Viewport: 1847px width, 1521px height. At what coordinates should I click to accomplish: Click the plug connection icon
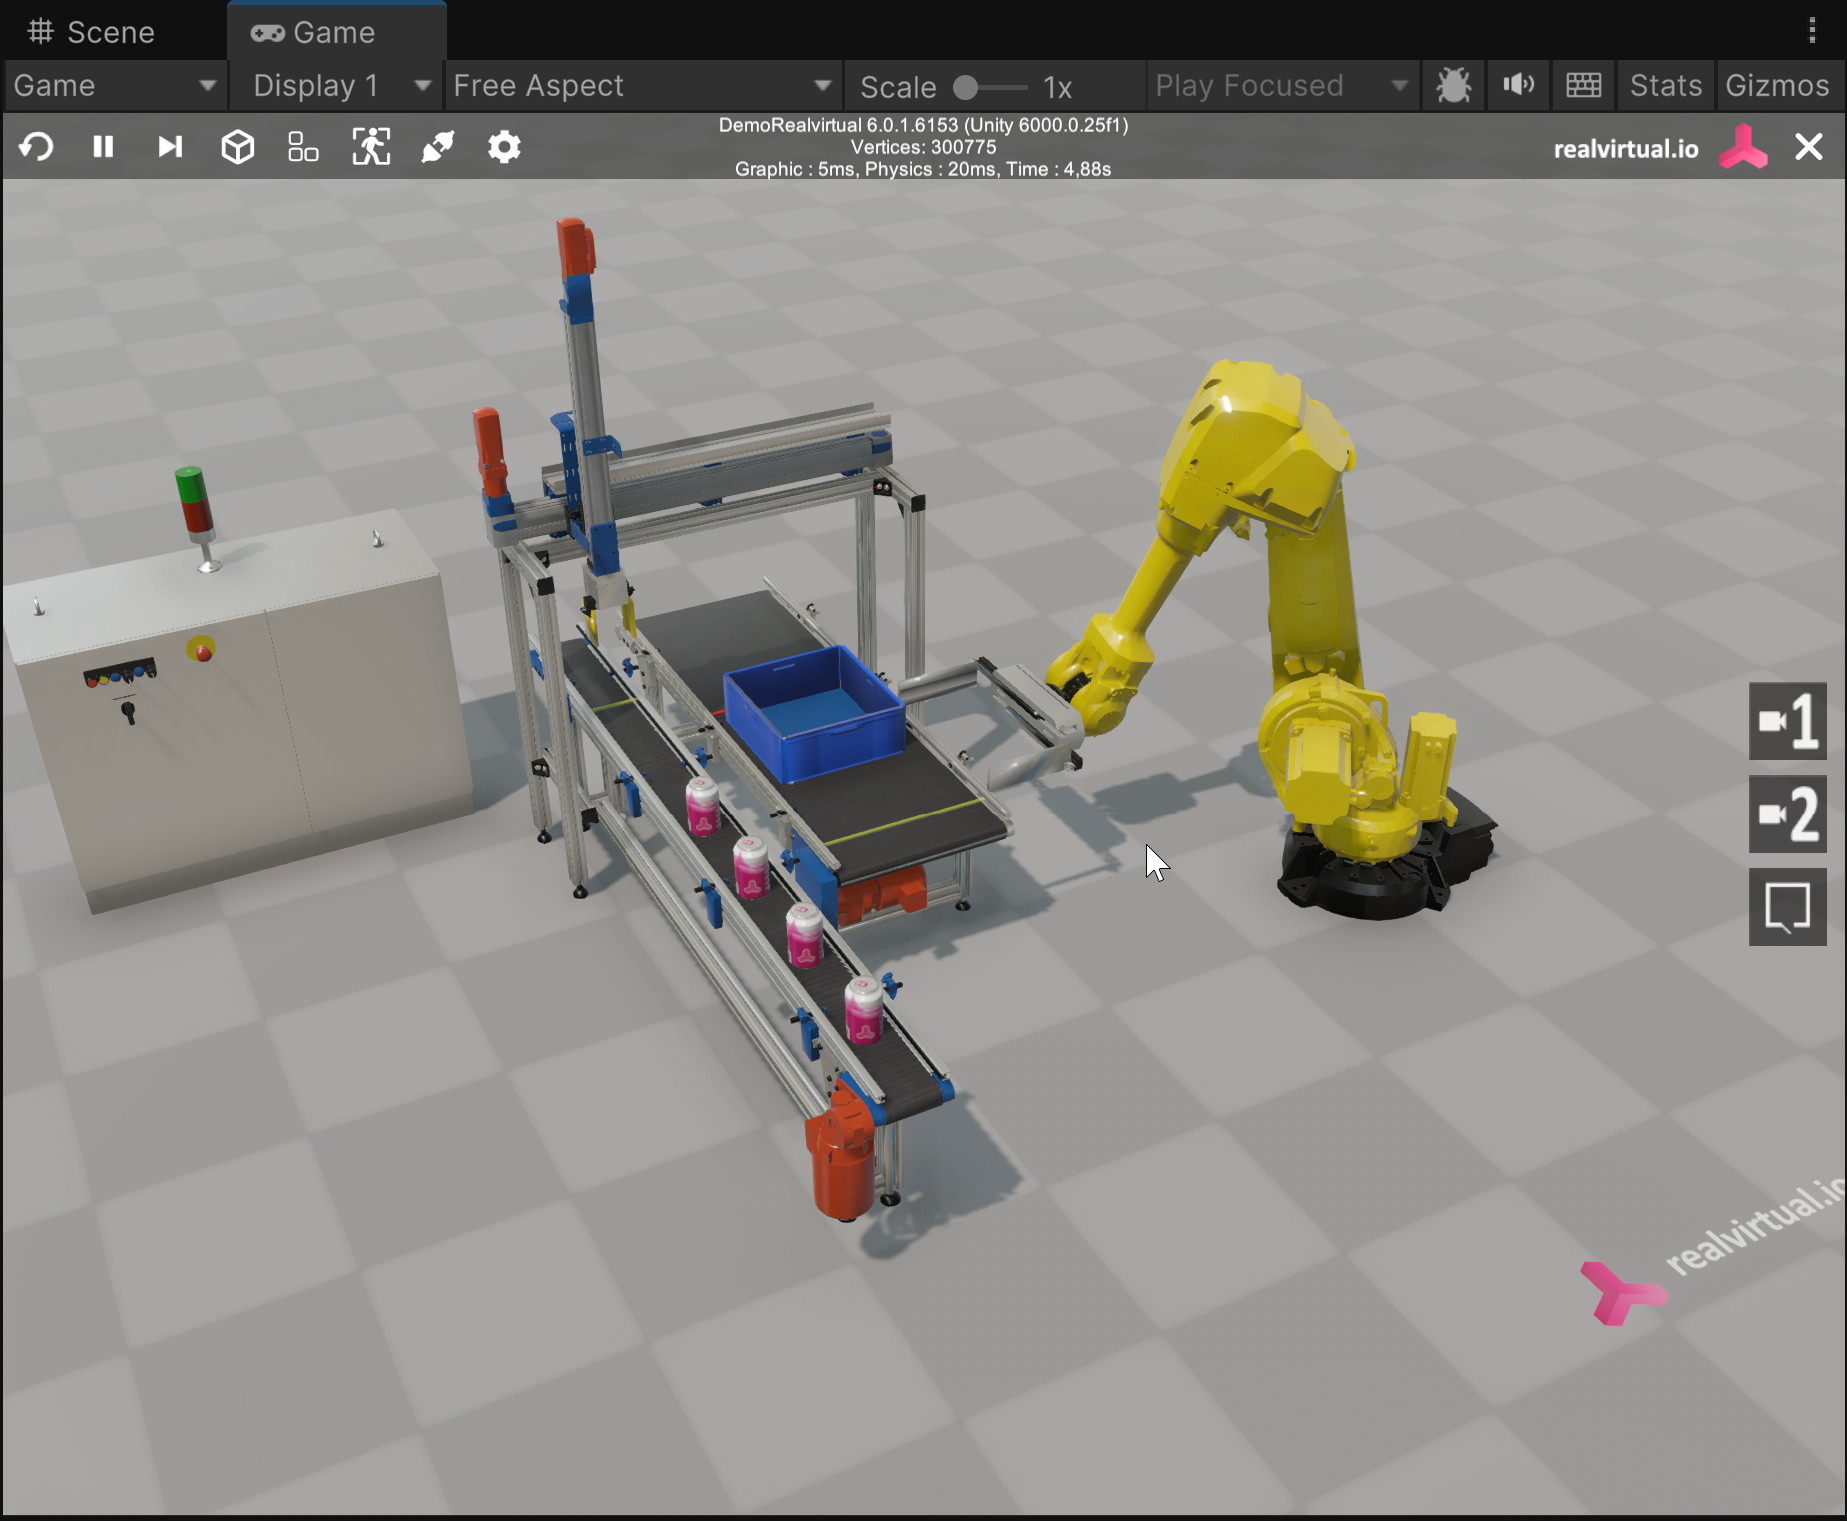pyautogui.click(x=437, y=147)
